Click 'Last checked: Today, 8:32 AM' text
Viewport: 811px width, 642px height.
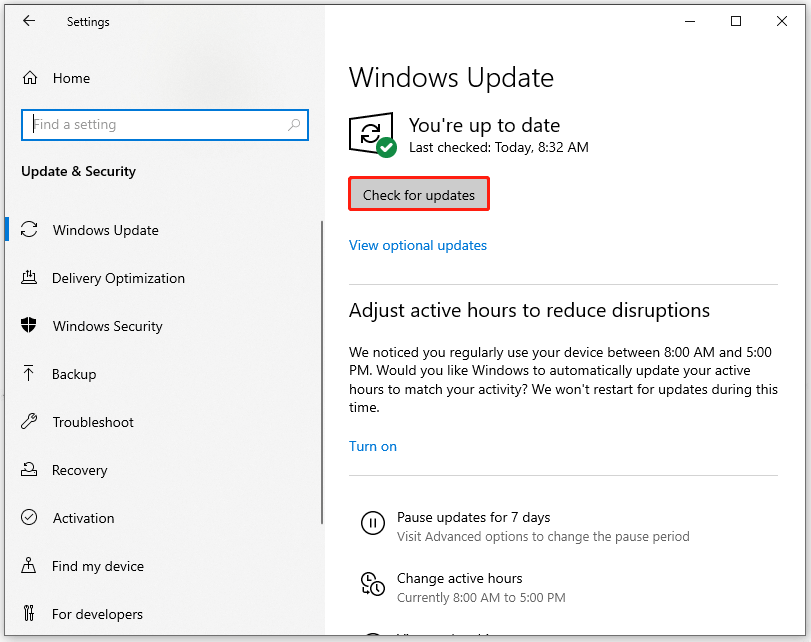(x=499, y=147)
